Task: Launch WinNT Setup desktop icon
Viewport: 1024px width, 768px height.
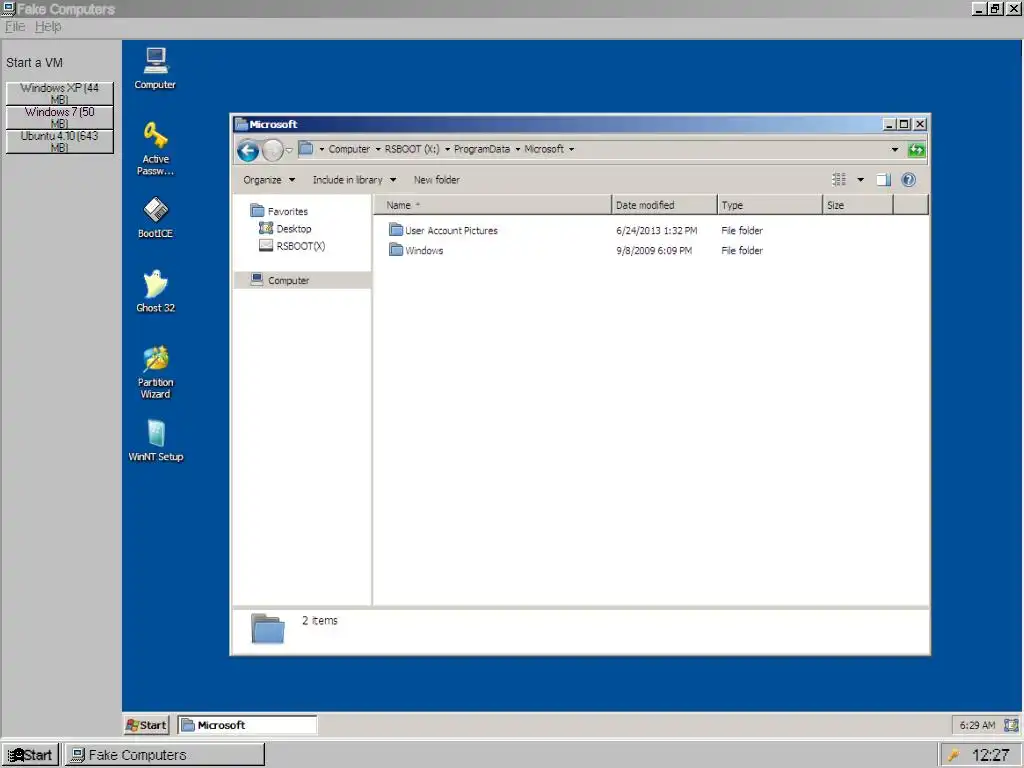Action: pos(155,440)
